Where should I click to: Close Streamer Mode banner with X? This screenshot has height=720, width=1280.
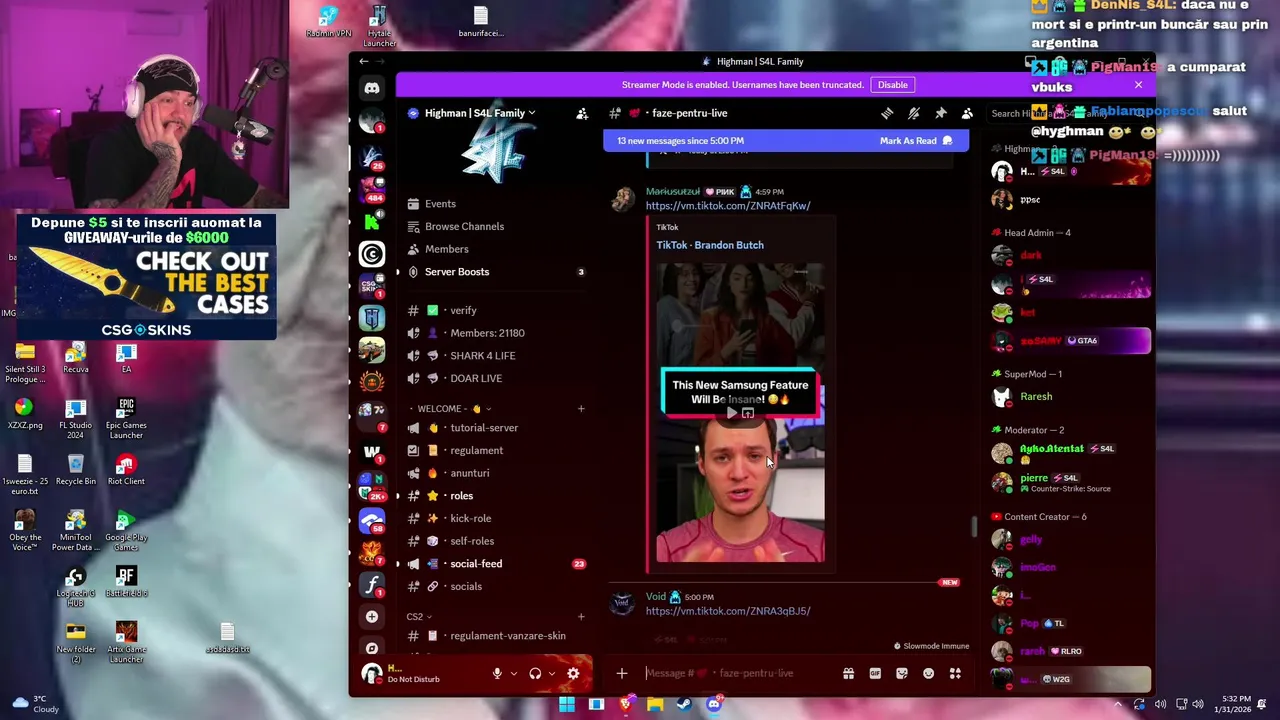coord(1138,85)
